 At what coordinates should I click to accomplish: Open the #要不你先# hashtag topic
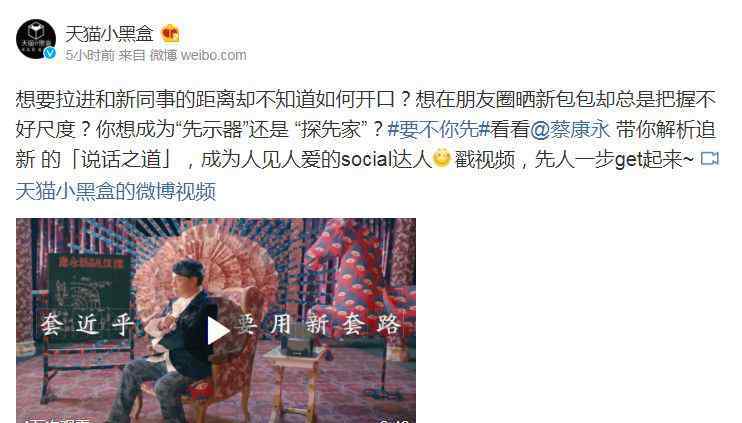(438, 129)
